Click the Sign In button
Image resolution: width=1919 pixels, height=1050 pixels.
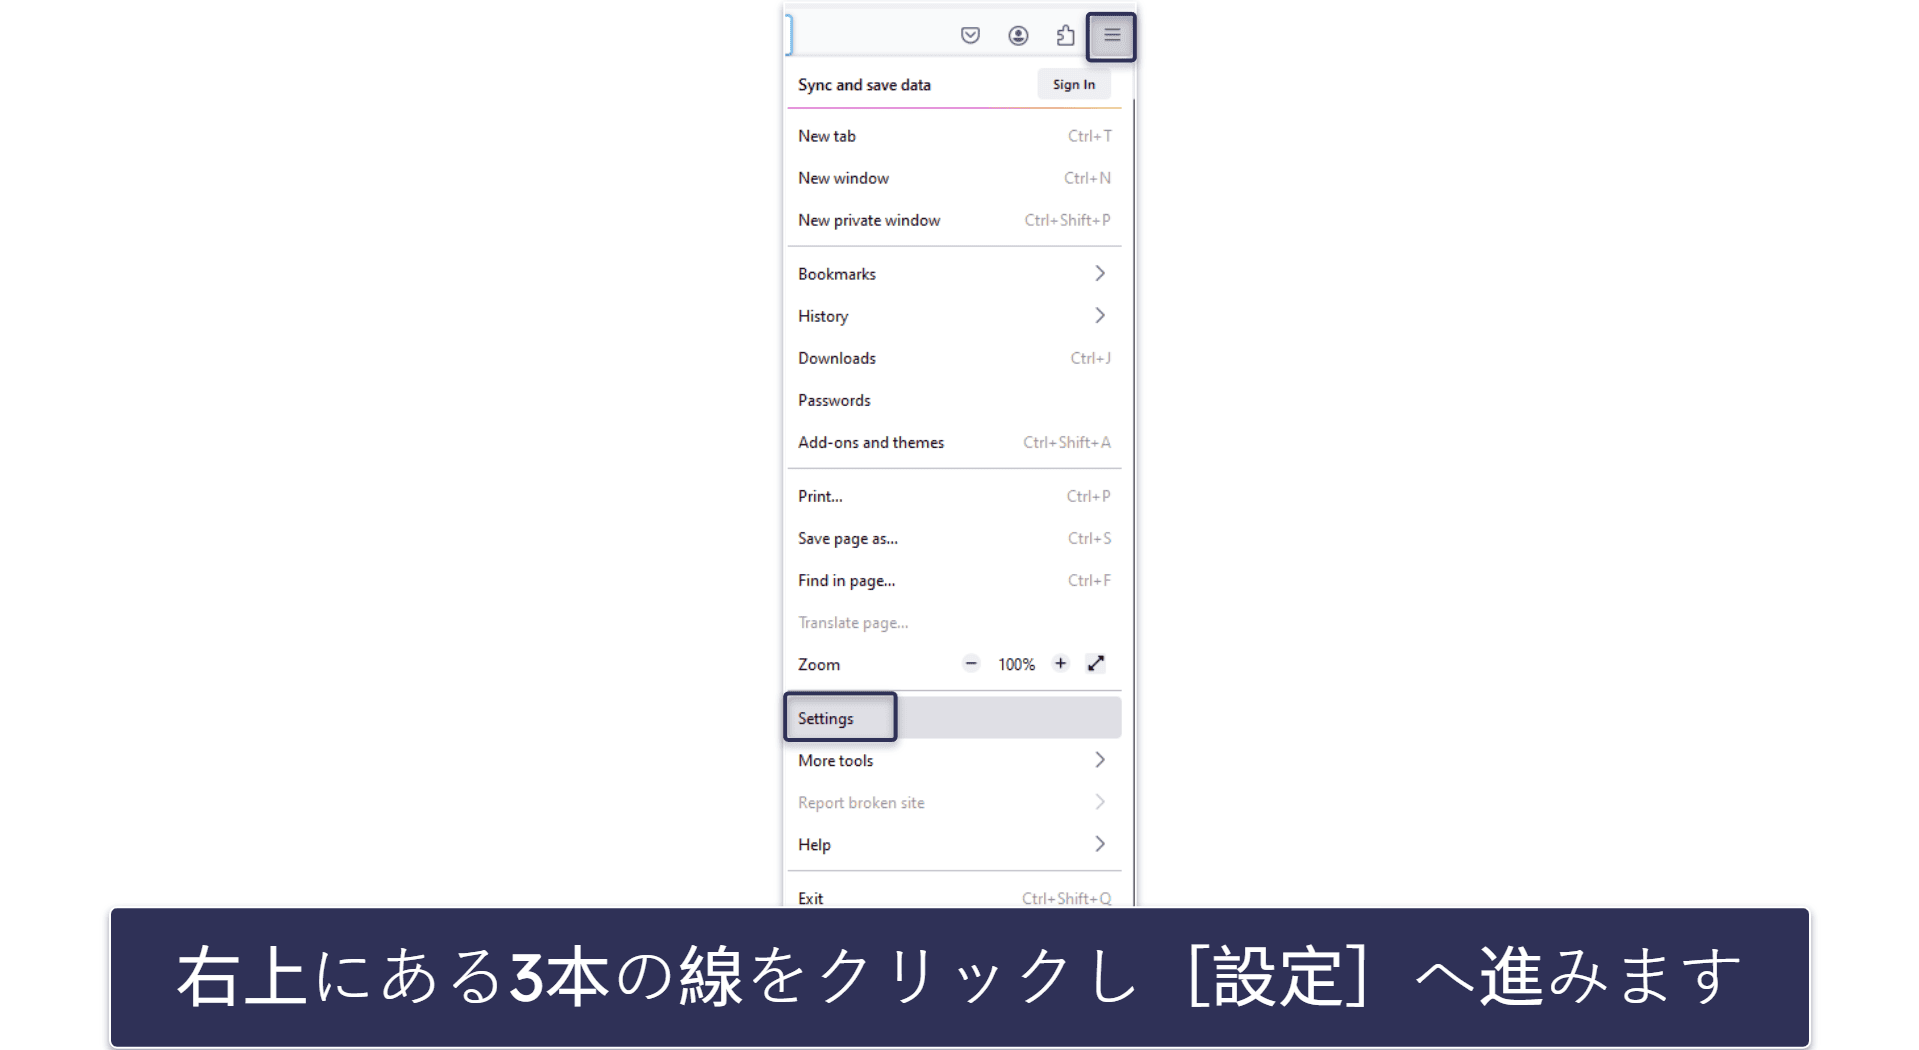point(1073,85)
